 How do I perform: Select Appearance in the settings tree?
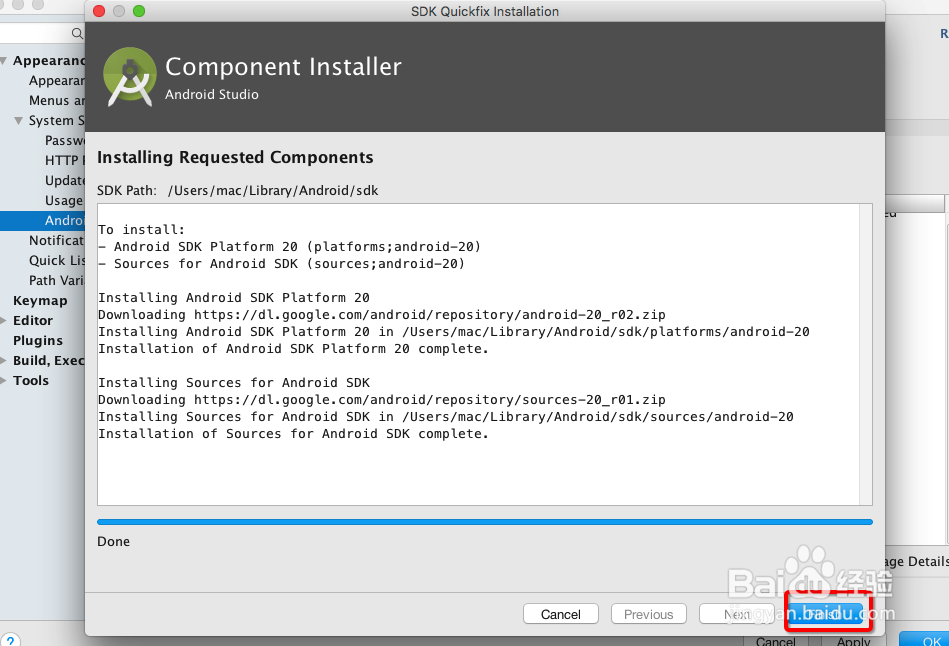click(56, 81)
